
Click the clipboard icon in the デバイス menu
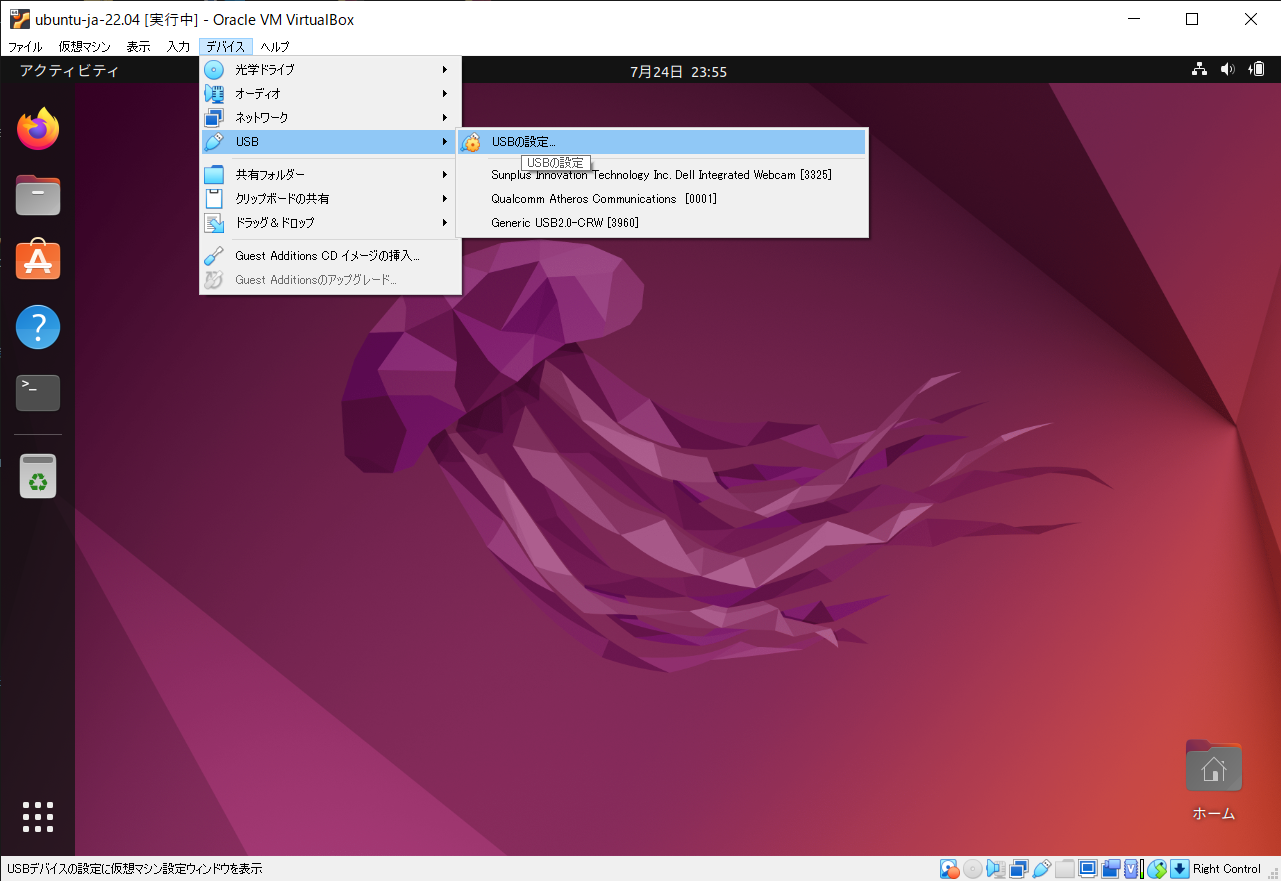tap(214, 199)
